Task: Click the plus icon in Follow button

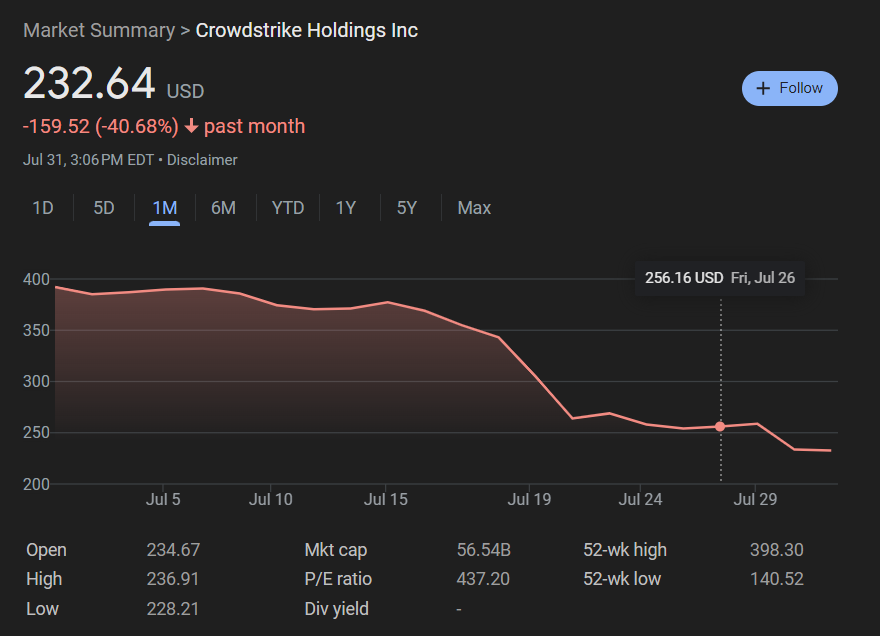Action: (763, 88)
